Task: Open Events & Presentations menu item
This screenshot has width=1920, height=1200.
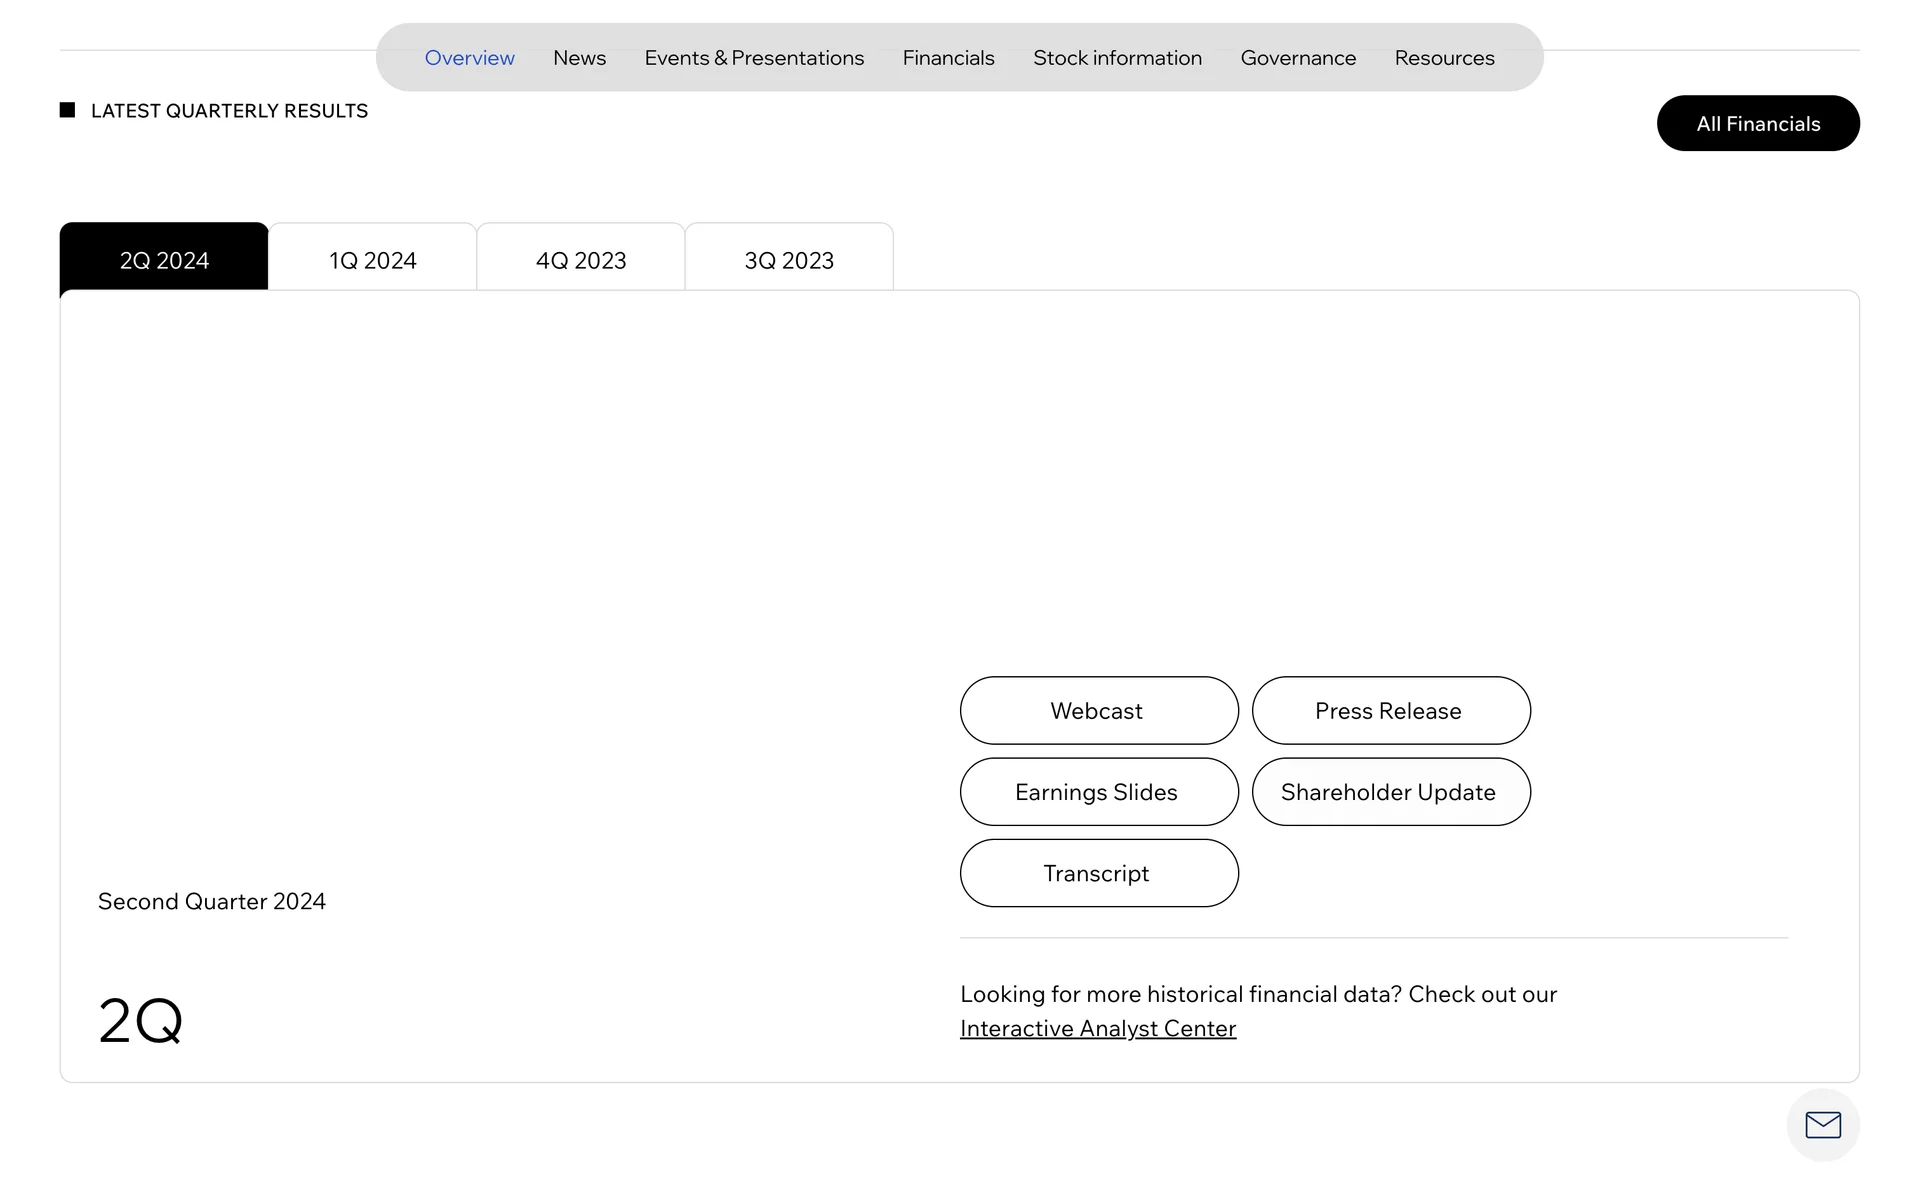Action: (x=754, y=58)
